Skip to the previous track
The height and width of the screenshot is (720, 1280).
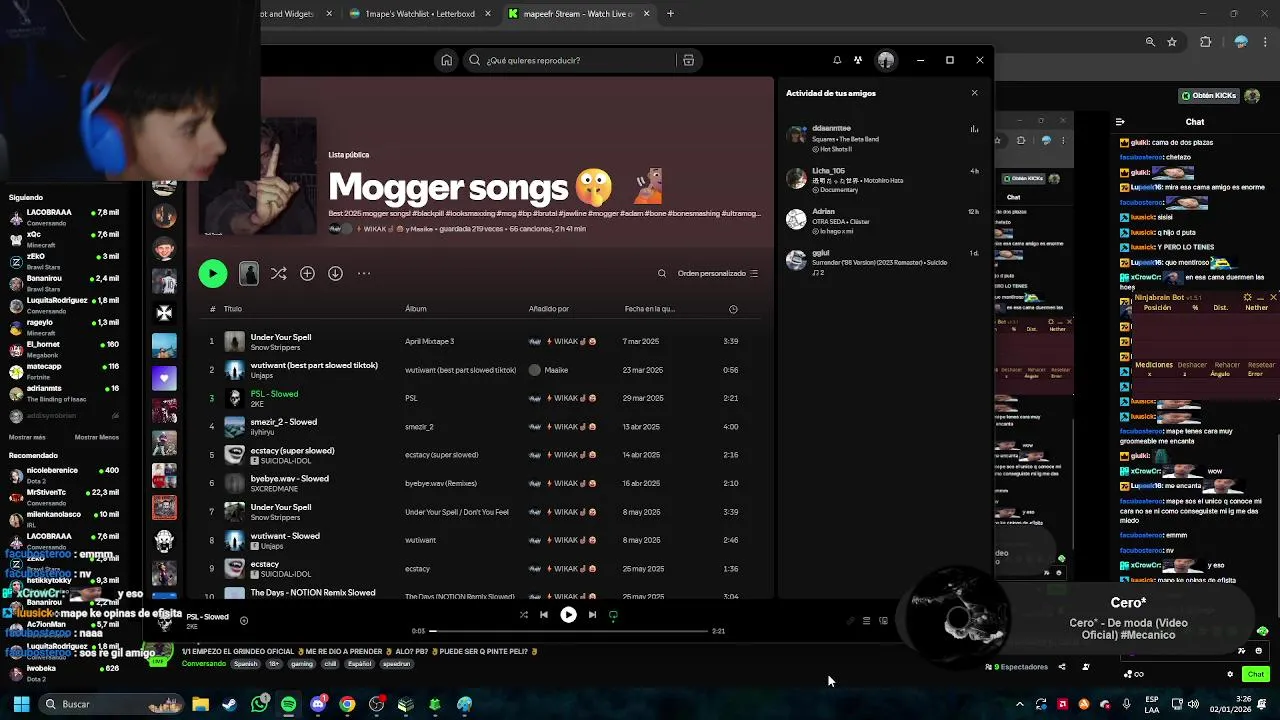[544, 615]
